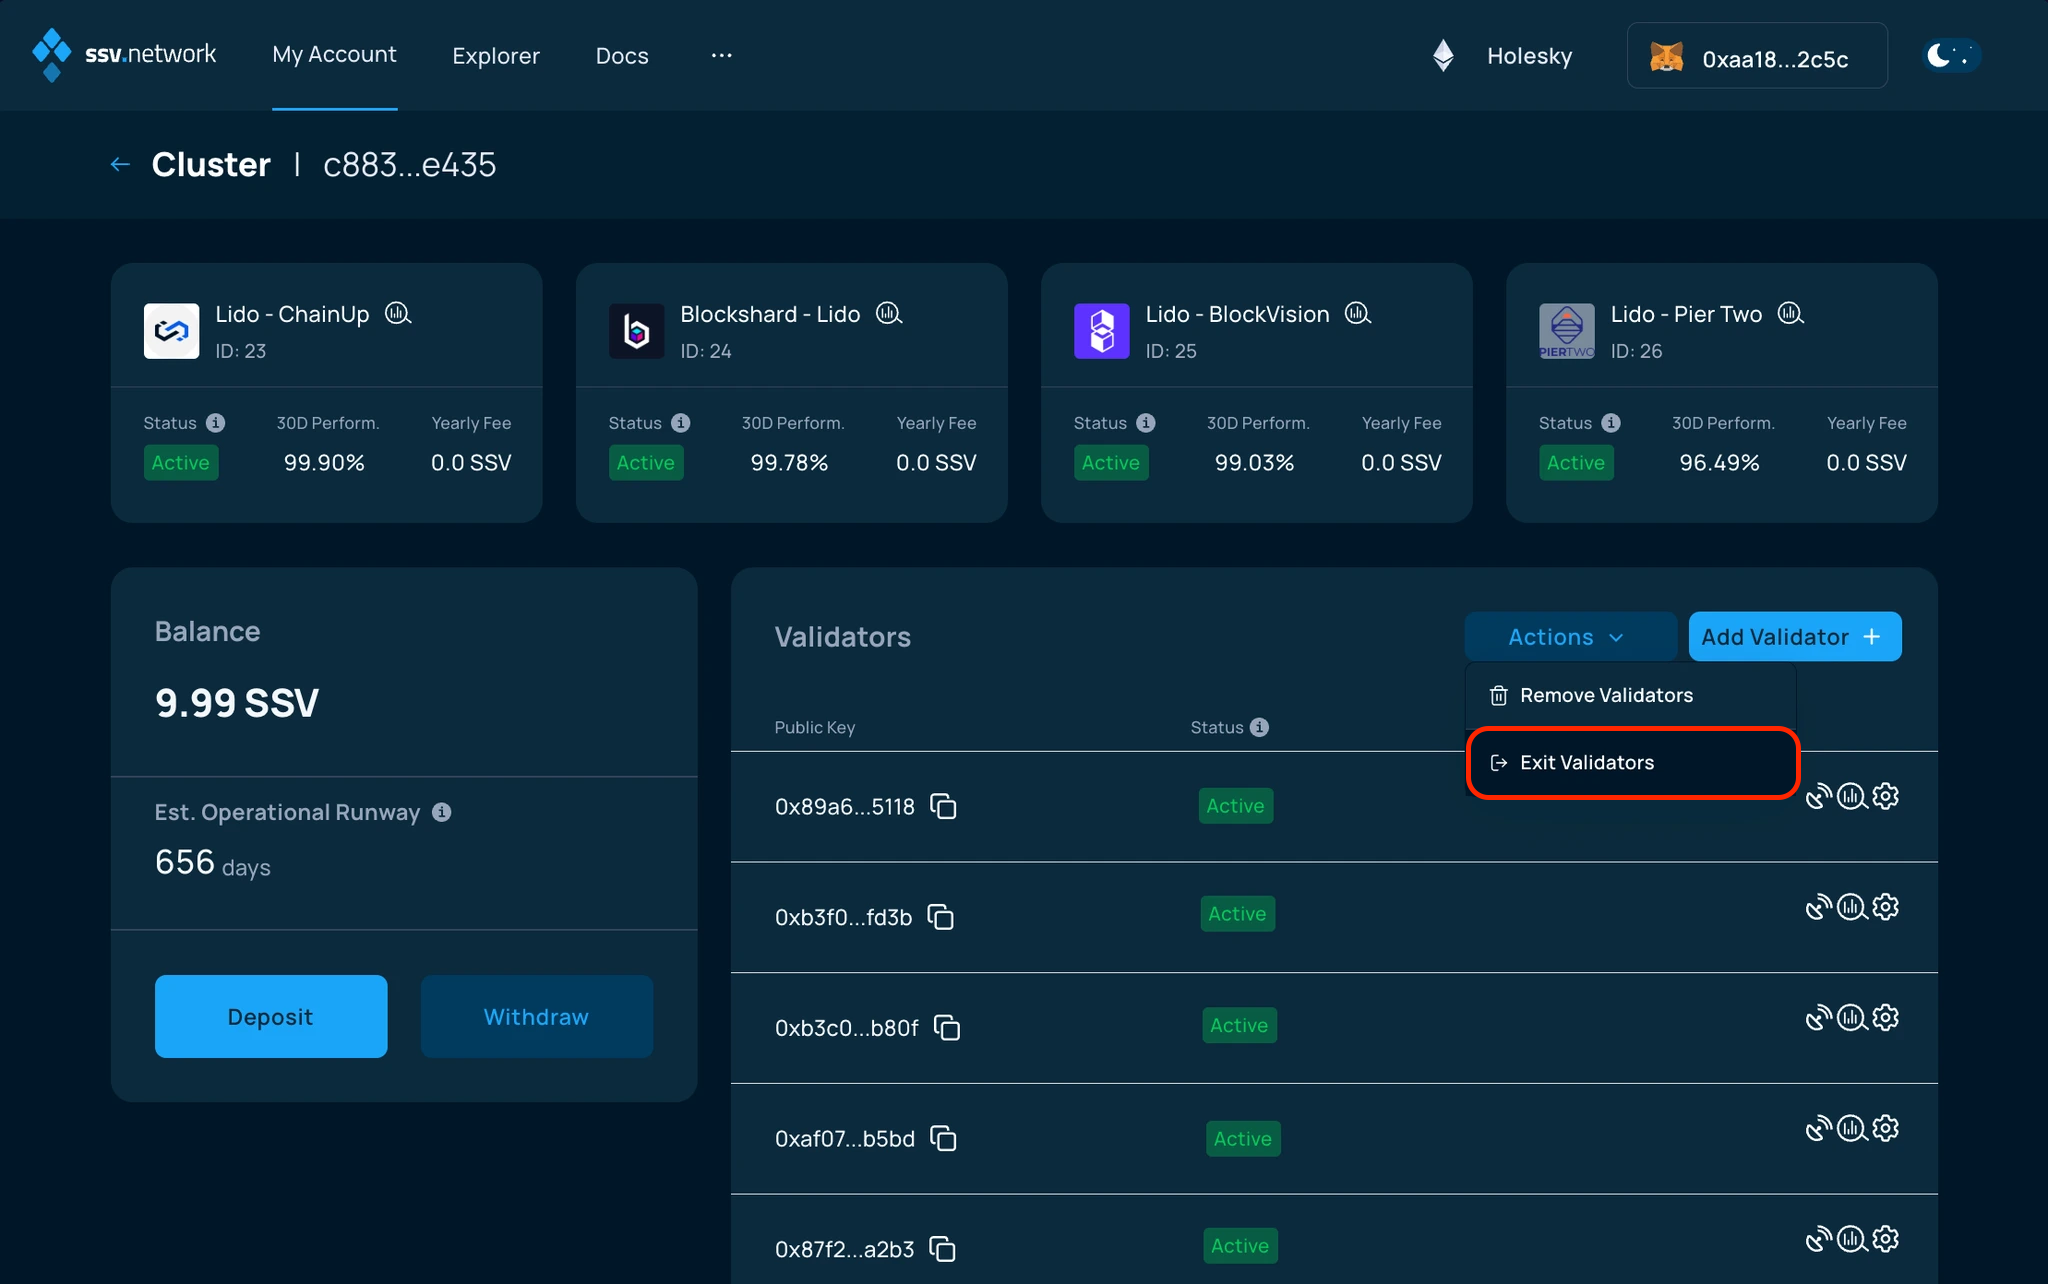This screenshot has width=2048, height=1284.
Task: Collapse the Actions dropdown
Action: tap(1570, 637)
